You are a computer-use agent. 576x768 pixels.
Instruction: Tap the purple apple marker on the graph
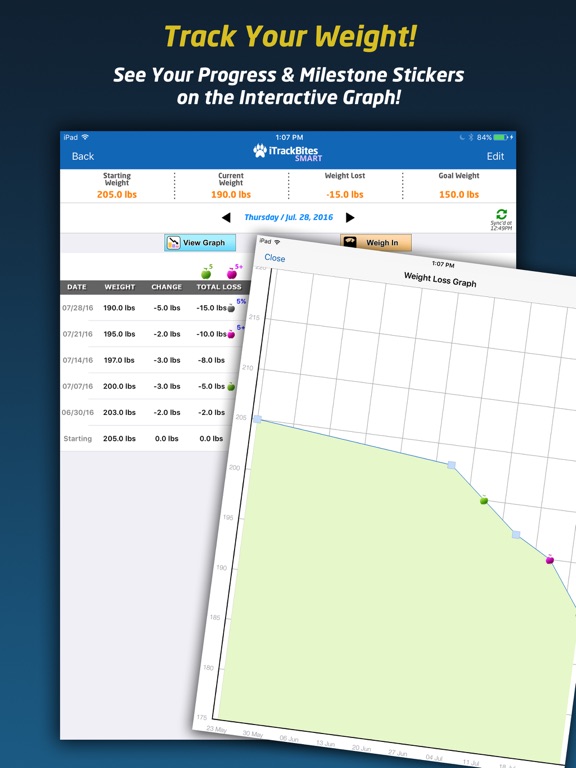coord(550,559)
